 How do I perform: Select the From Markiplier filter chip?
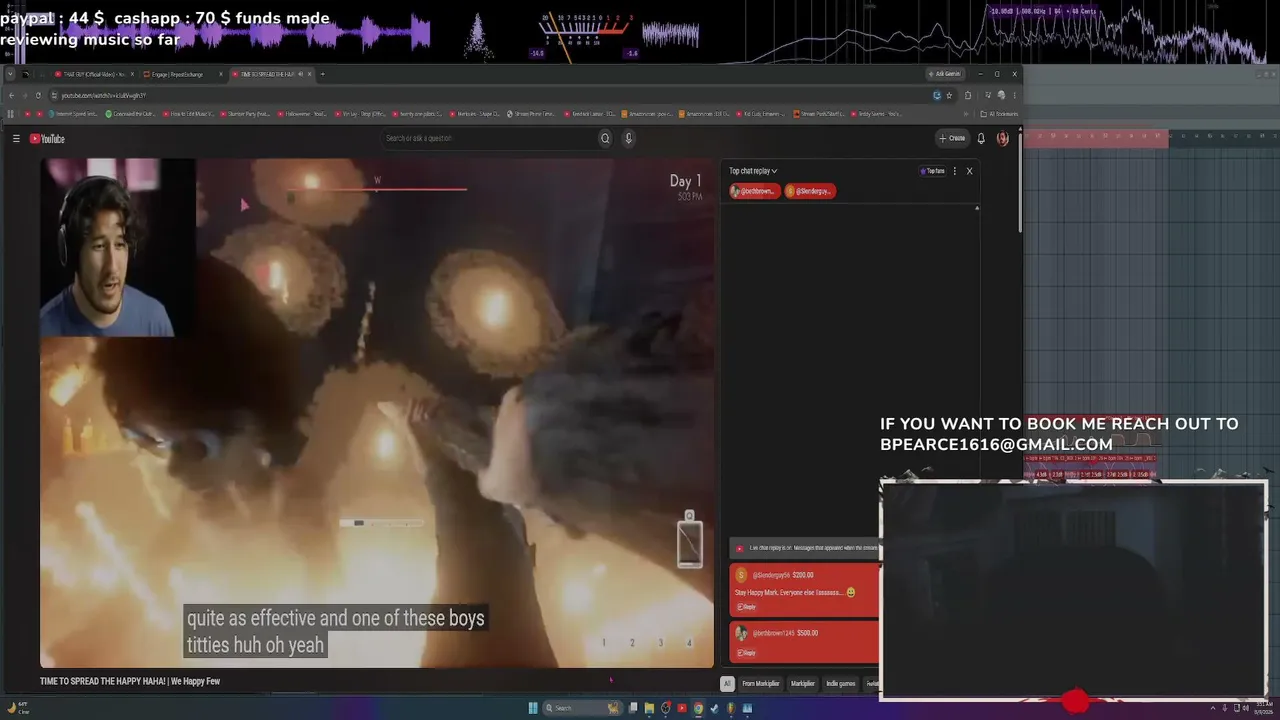pyautogui.click(x=760, y=684)
